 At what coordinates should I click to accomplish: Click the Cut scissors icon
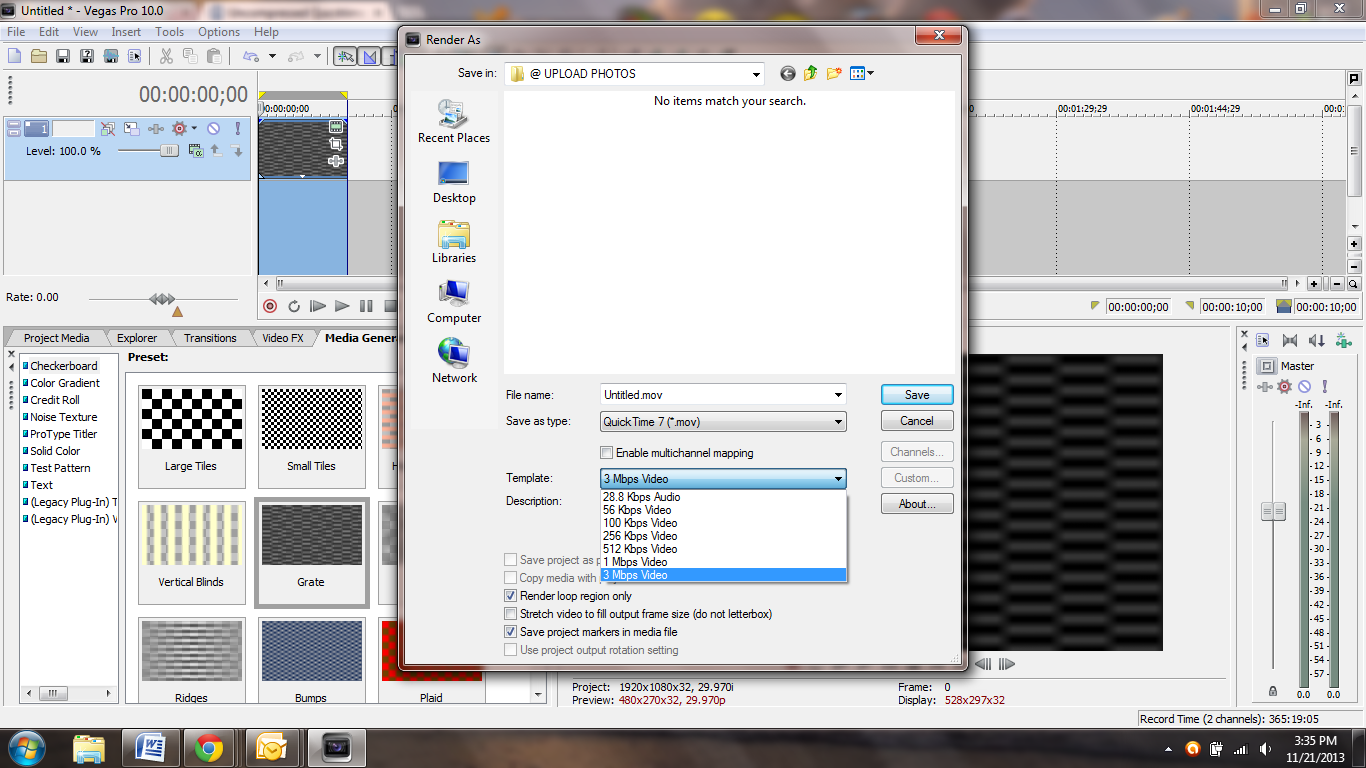pyautogui.click(x=166, y=56)
